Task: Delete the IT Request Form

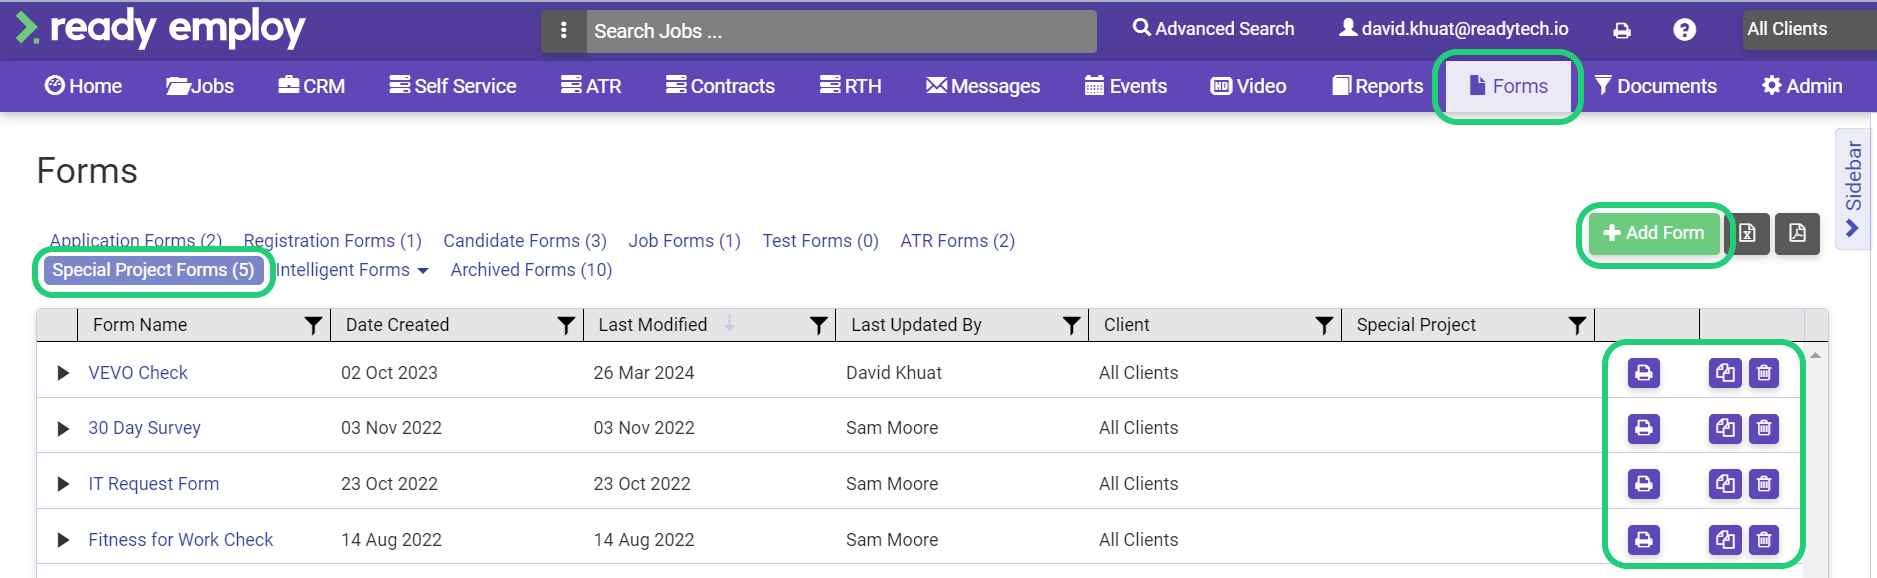Action: [1764, 484]
